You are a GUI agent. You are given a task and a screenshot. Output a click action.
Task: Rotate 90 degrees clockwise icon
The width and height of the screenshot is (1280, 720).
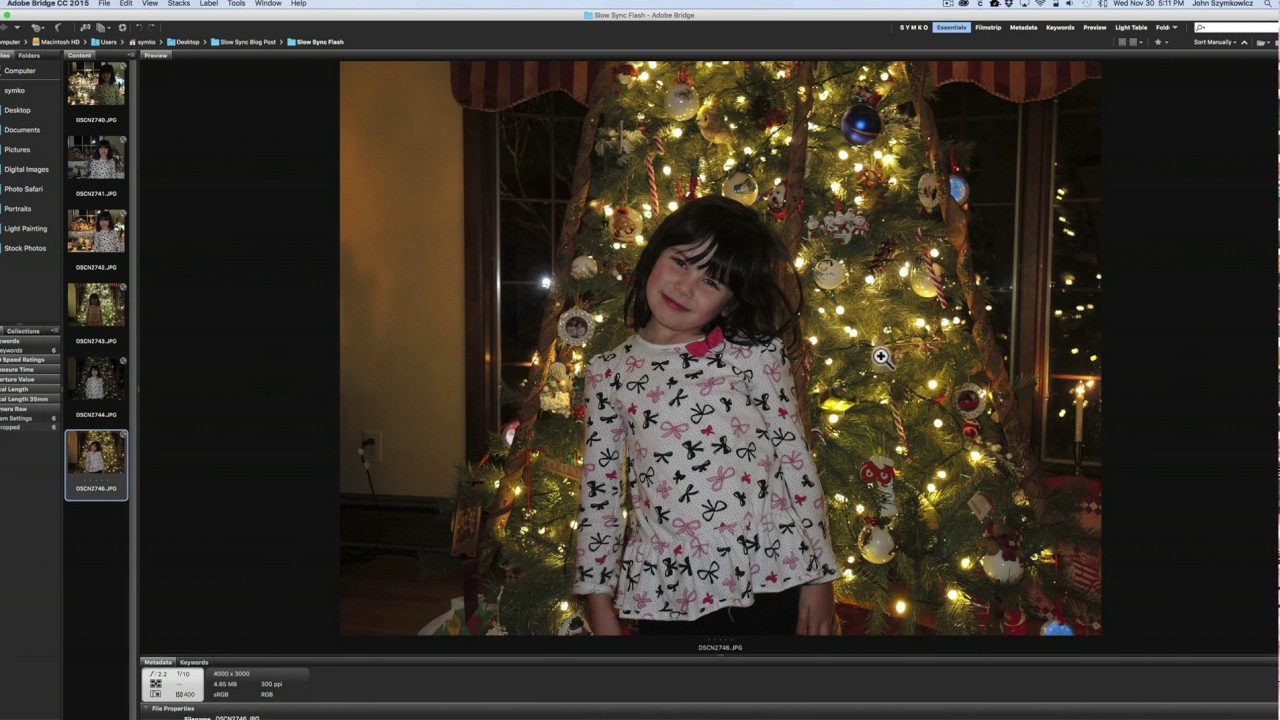[152, 27]
